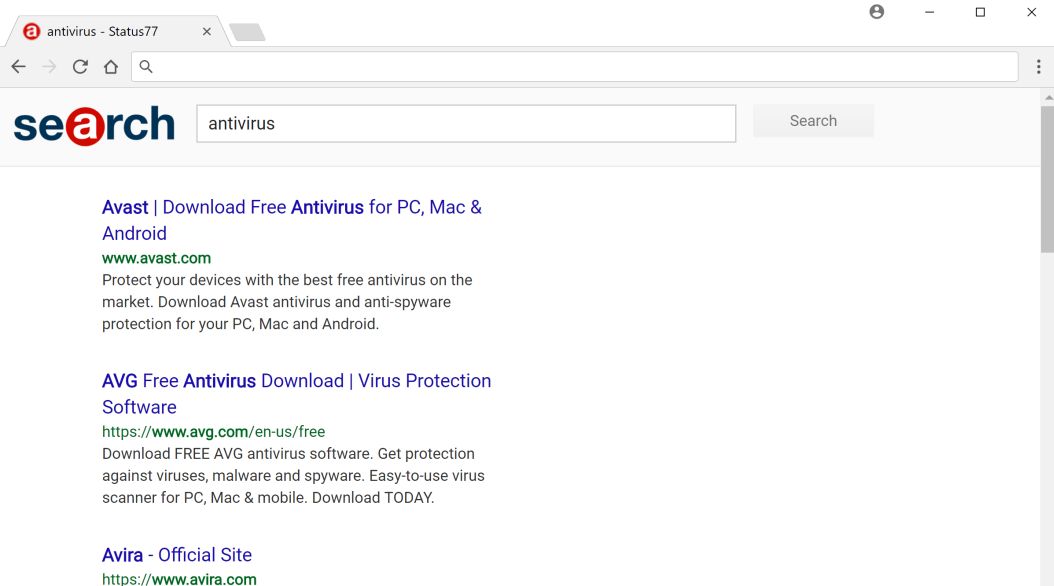Click the red search logo
Screen dimensions: 1054x586
click(94, 124)
